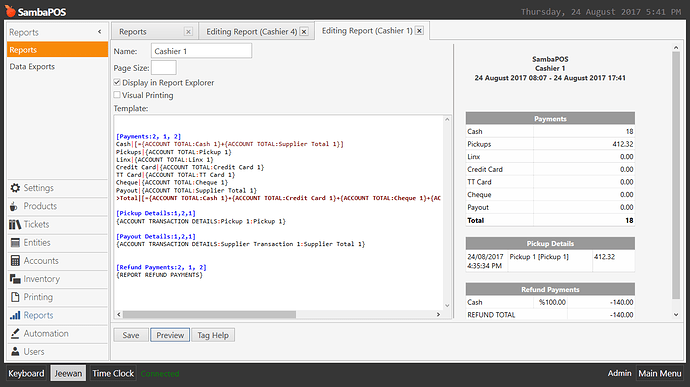Screen dimensions: 690x387
Task: Click the report Name field
Action: pos(202,51)
